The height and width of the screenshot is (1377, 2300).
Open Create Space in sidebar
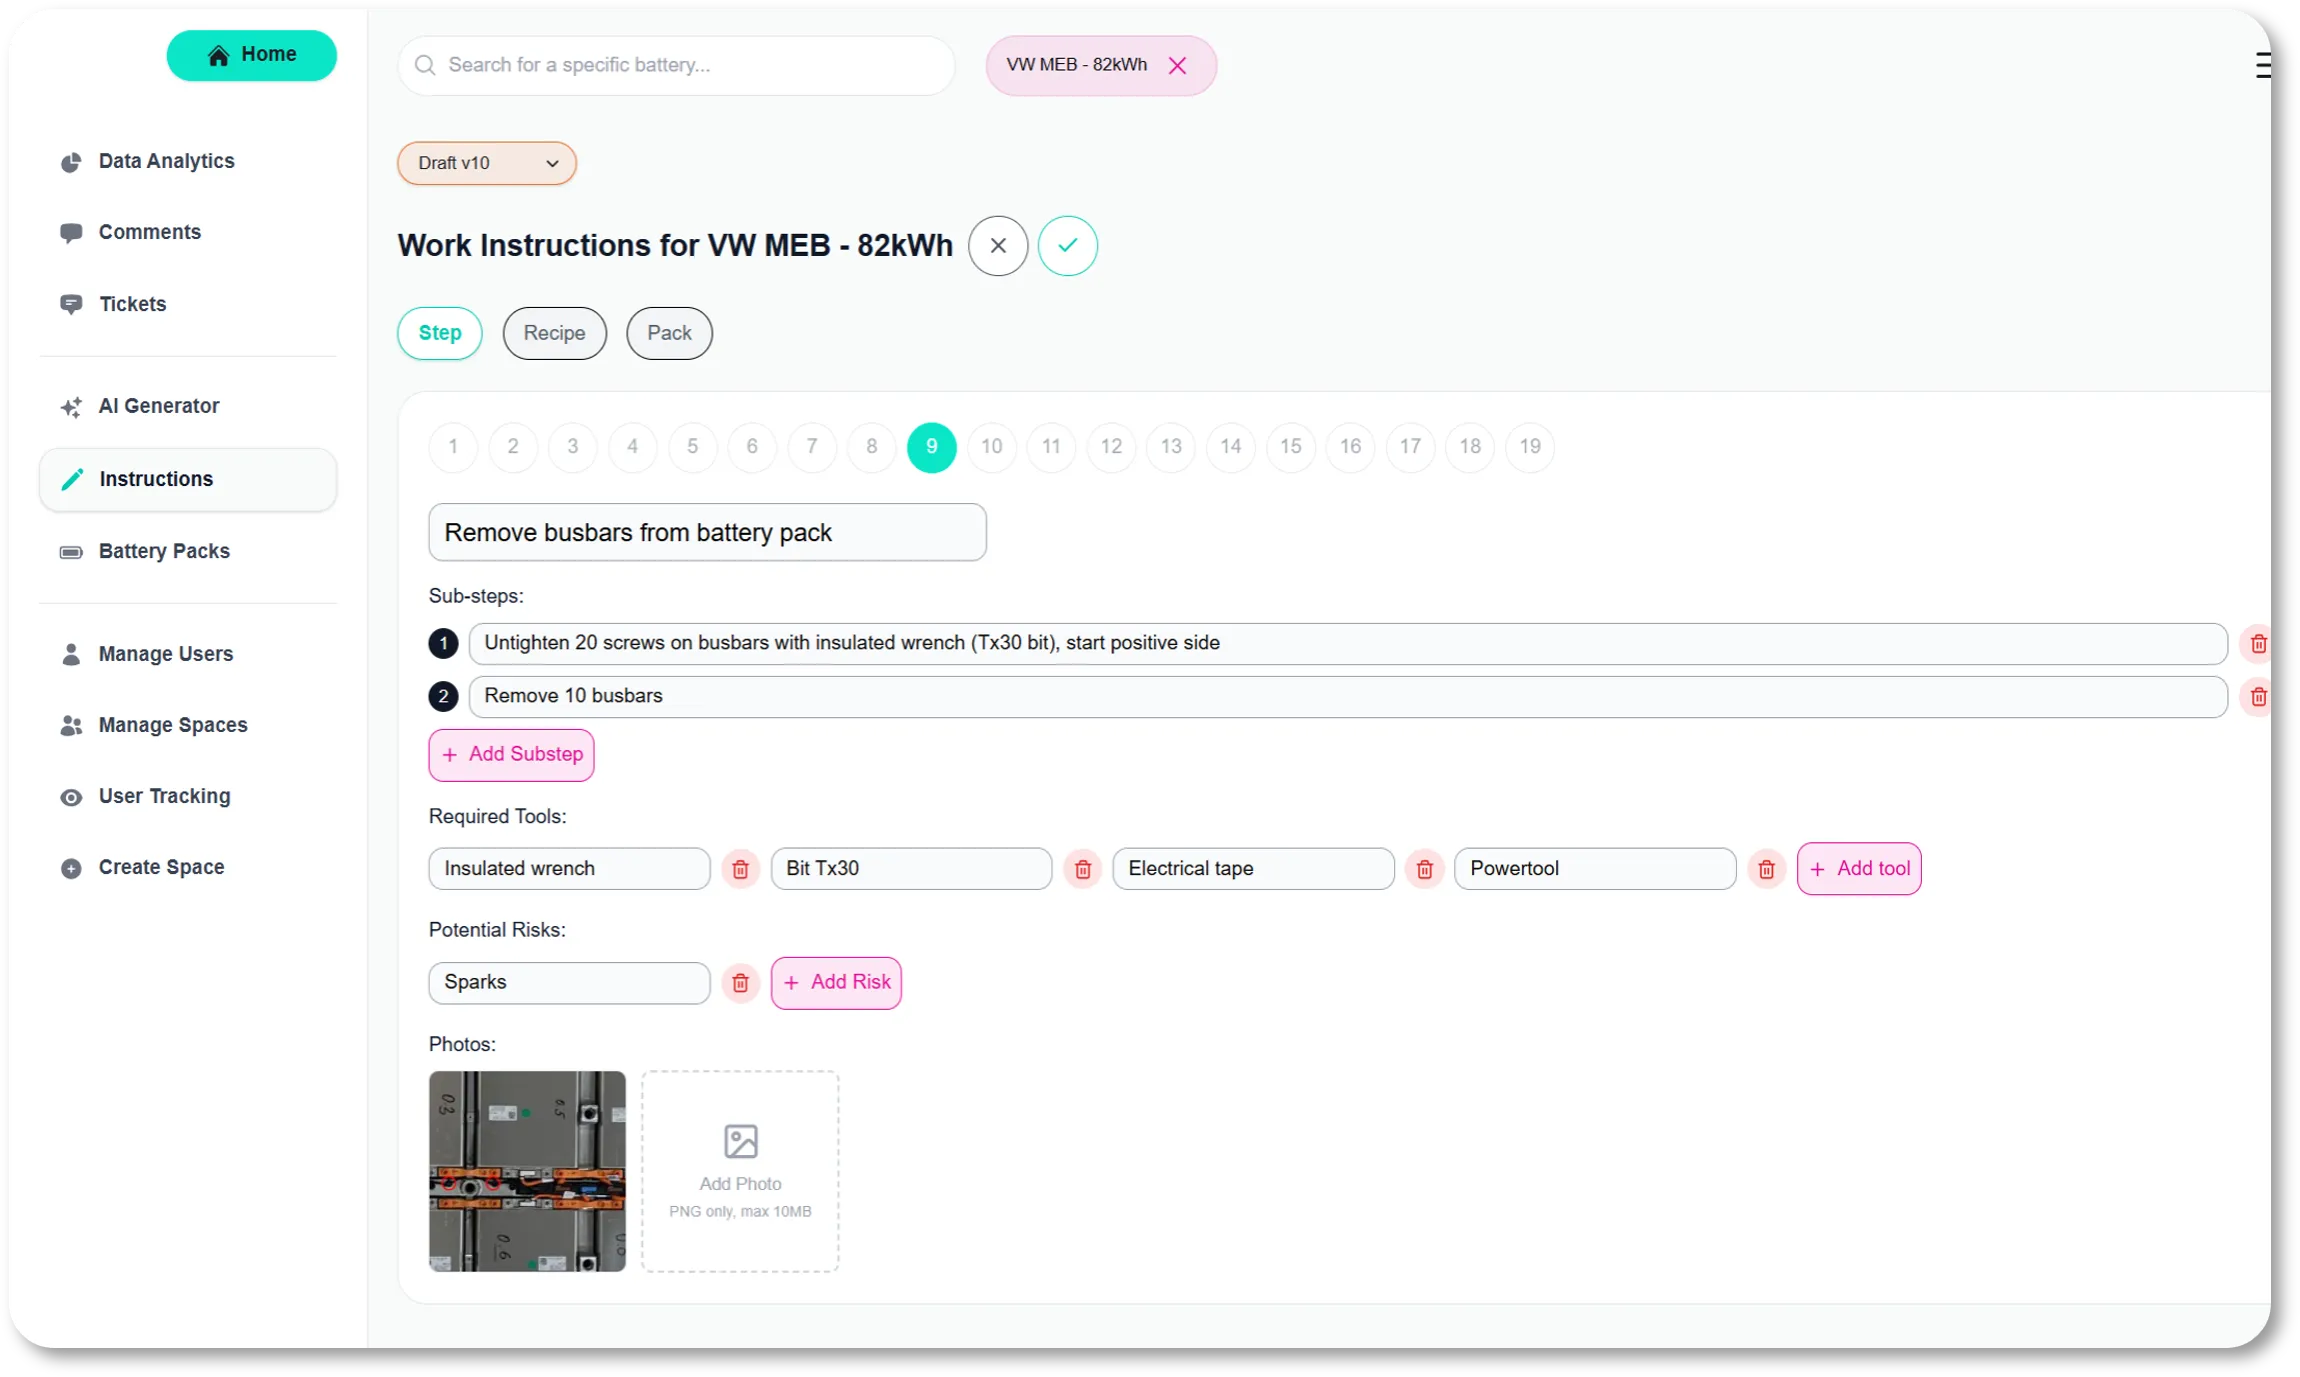pos(142,867)
